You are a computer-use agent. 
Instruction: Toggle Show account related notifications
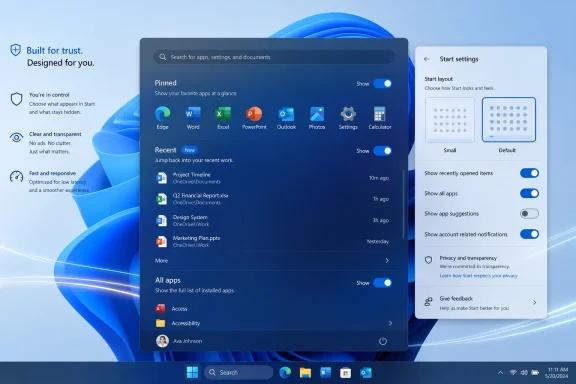(529, 234)
